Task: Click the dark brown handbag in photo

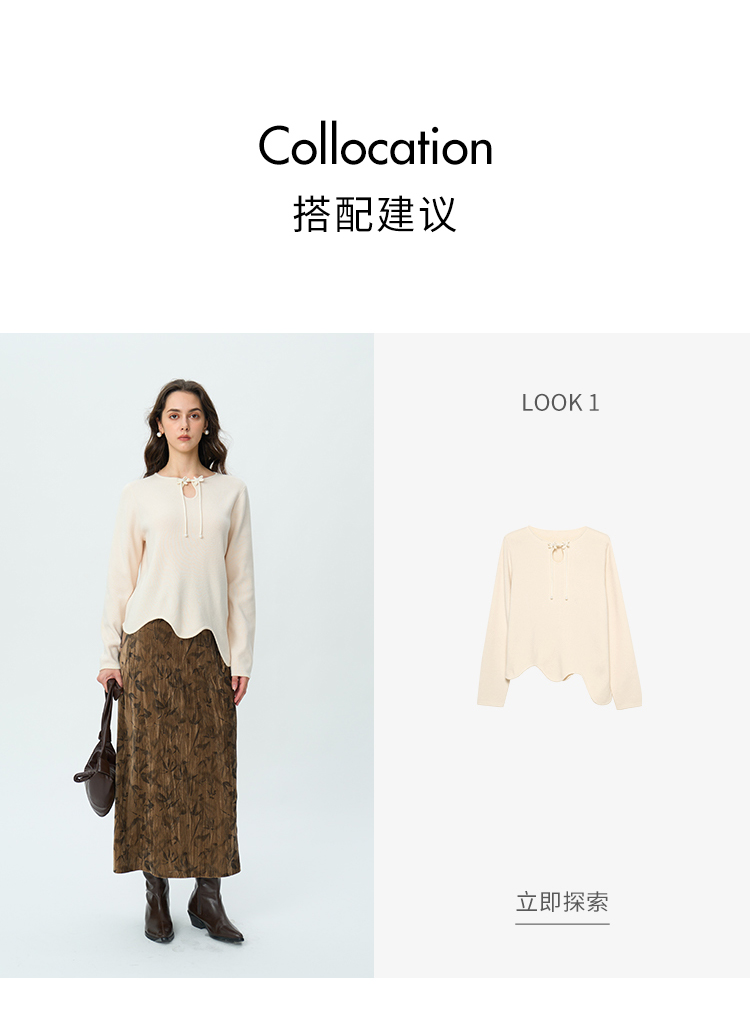Action: (x=97, y=749)
